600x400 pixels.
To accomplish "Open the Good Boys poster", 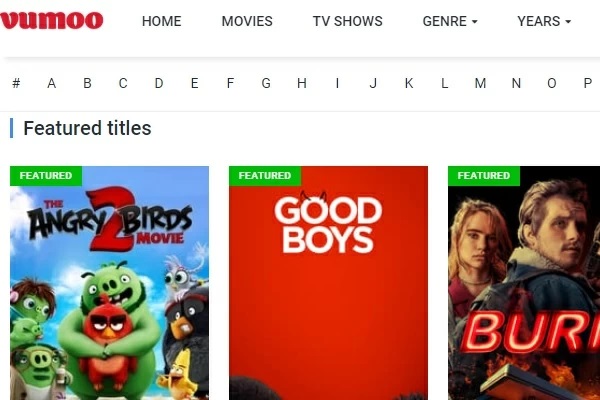I will [328, 283].
